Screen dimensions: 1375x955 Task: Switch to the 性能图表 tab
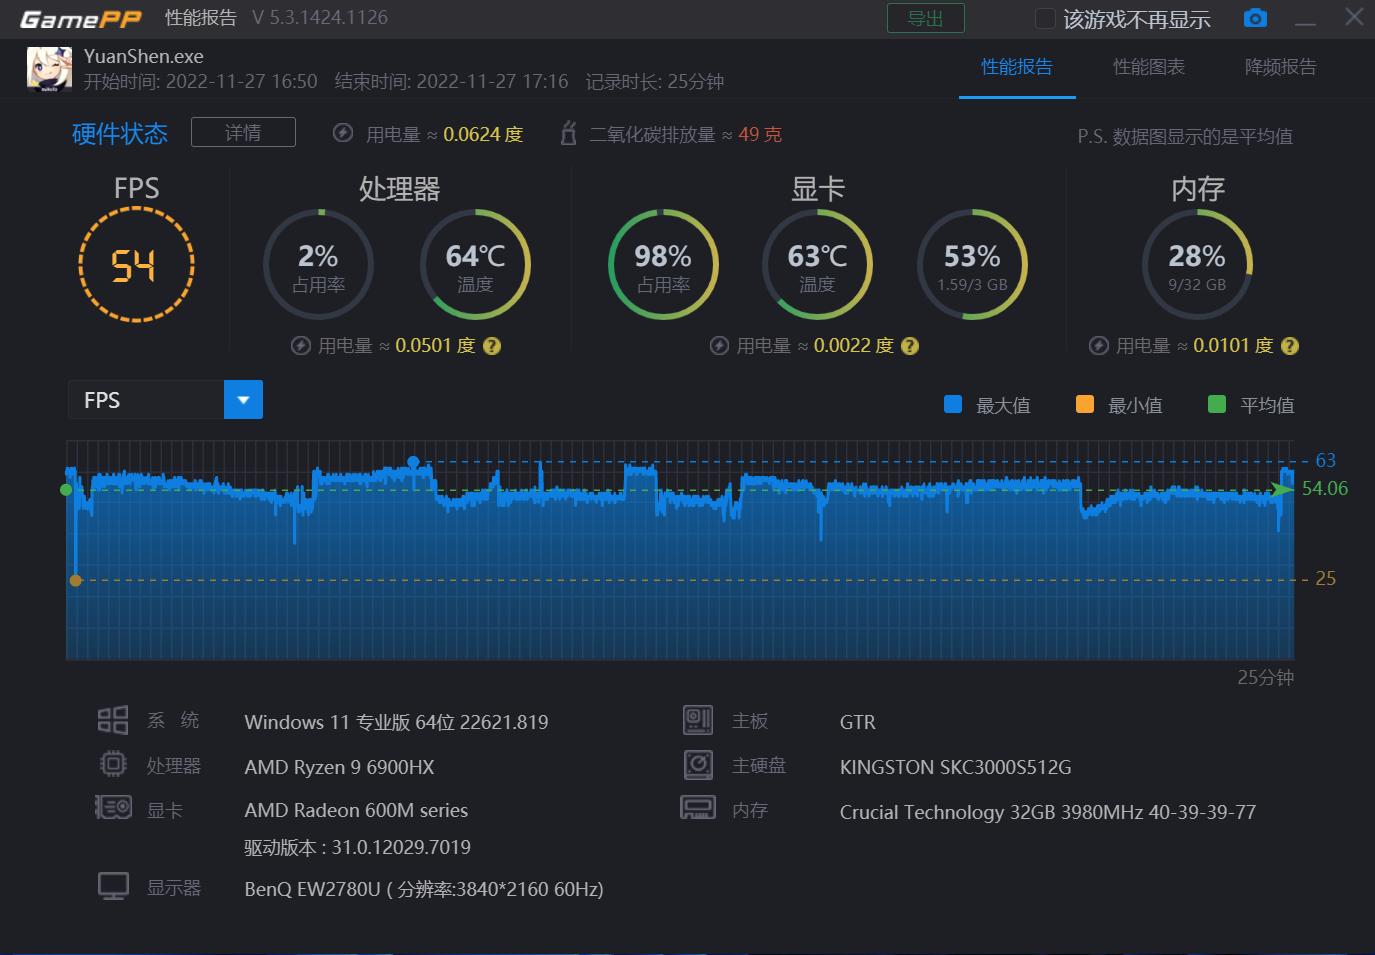coord(1148,67)
